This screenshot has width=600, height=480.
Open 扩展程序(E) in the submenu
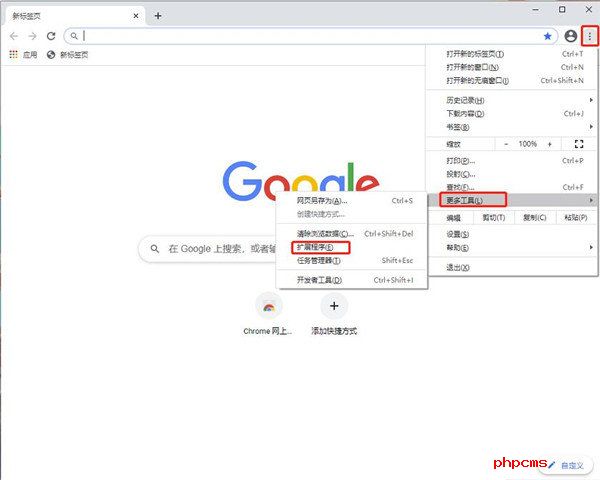coord(352,247)
